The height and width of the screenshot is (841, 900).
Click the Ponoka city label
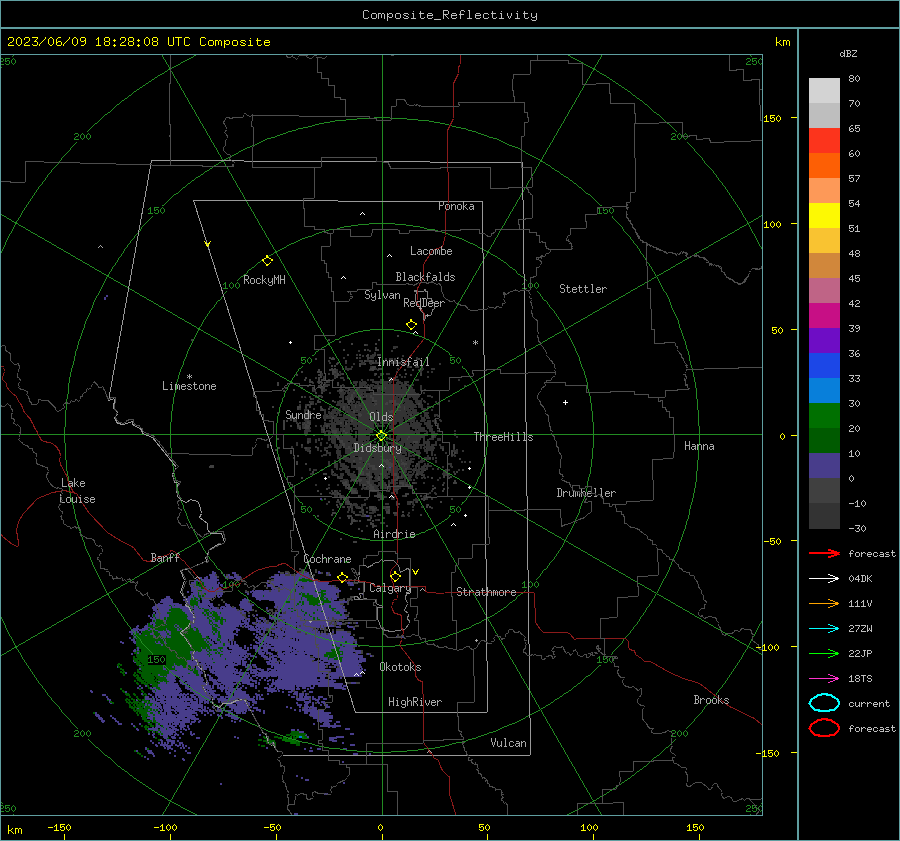coord(456,206)
